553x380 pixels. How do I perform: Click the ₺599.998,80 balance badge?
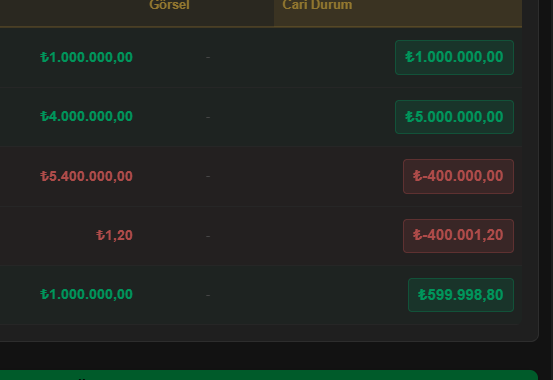(461, 295)
